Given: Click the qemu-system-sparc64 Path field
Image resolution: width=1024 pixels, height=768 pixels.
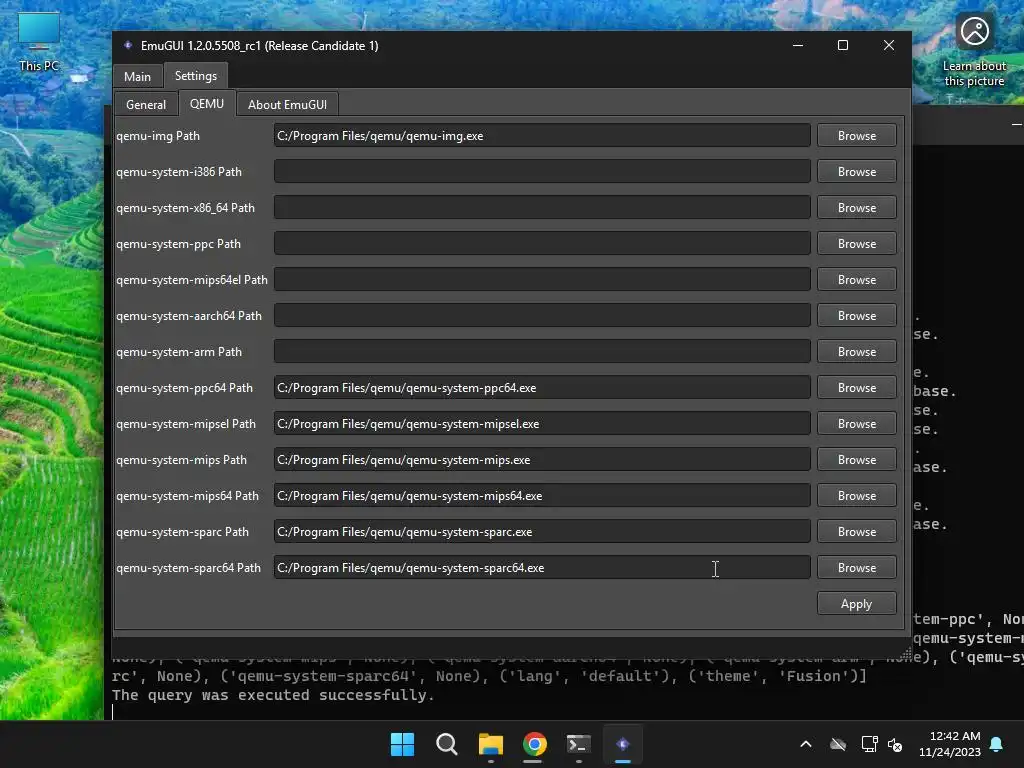Looking at the screenshot, I should point(542,568).
